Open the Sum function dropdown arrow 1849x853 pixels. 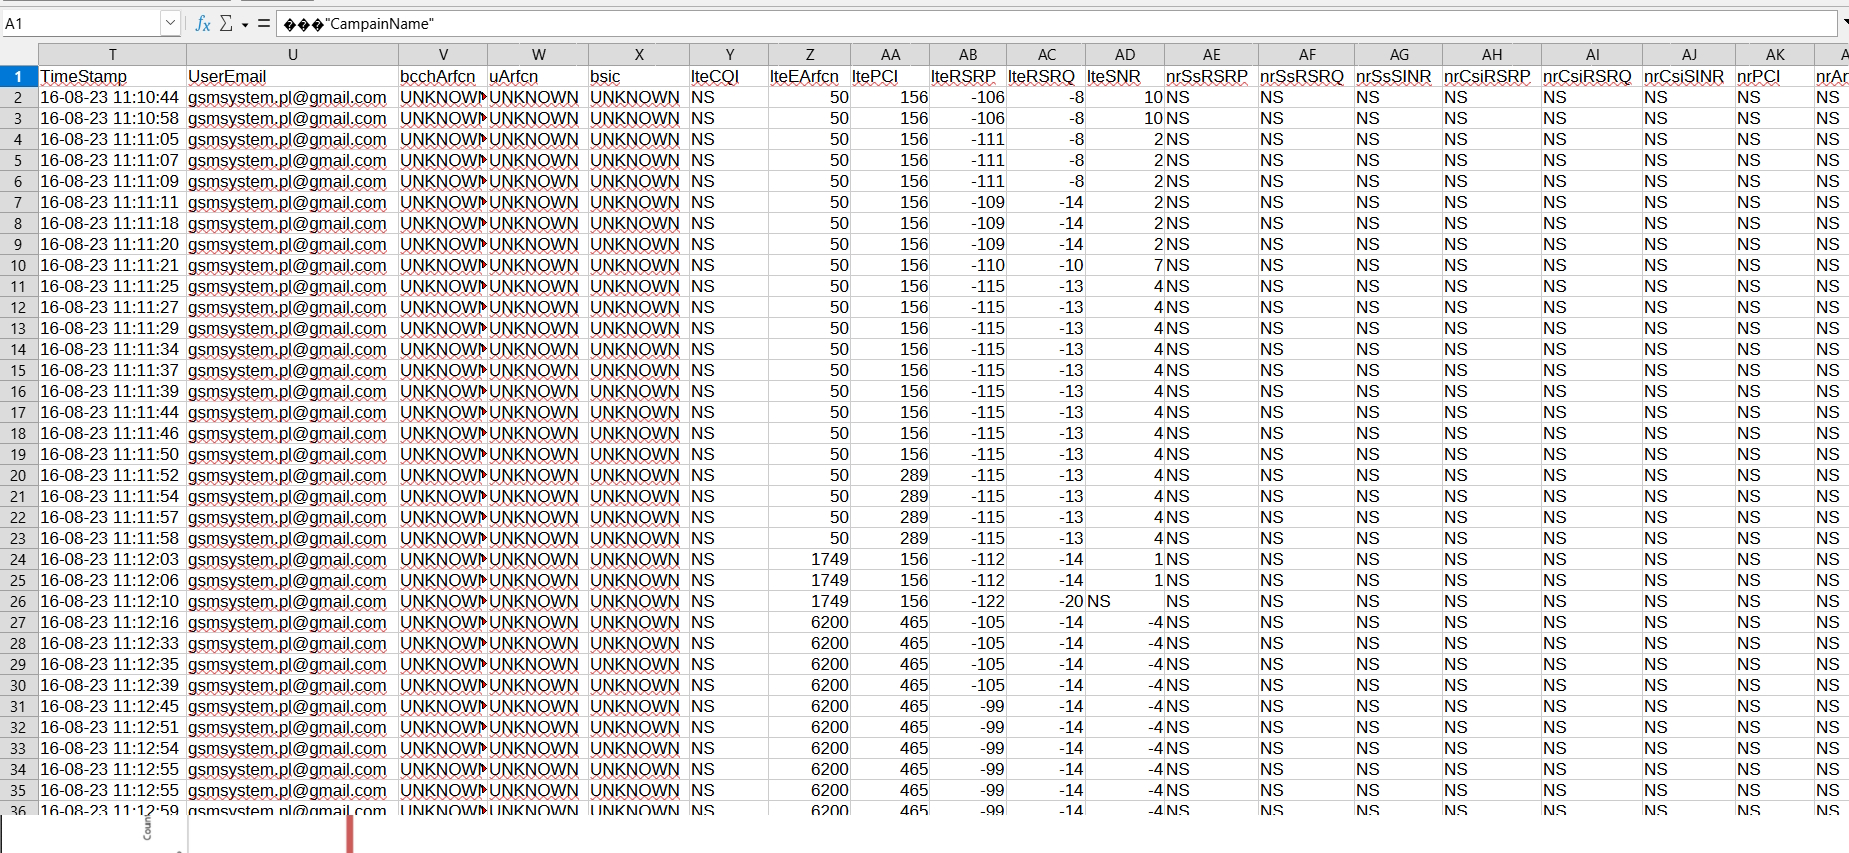click(245, 24)
